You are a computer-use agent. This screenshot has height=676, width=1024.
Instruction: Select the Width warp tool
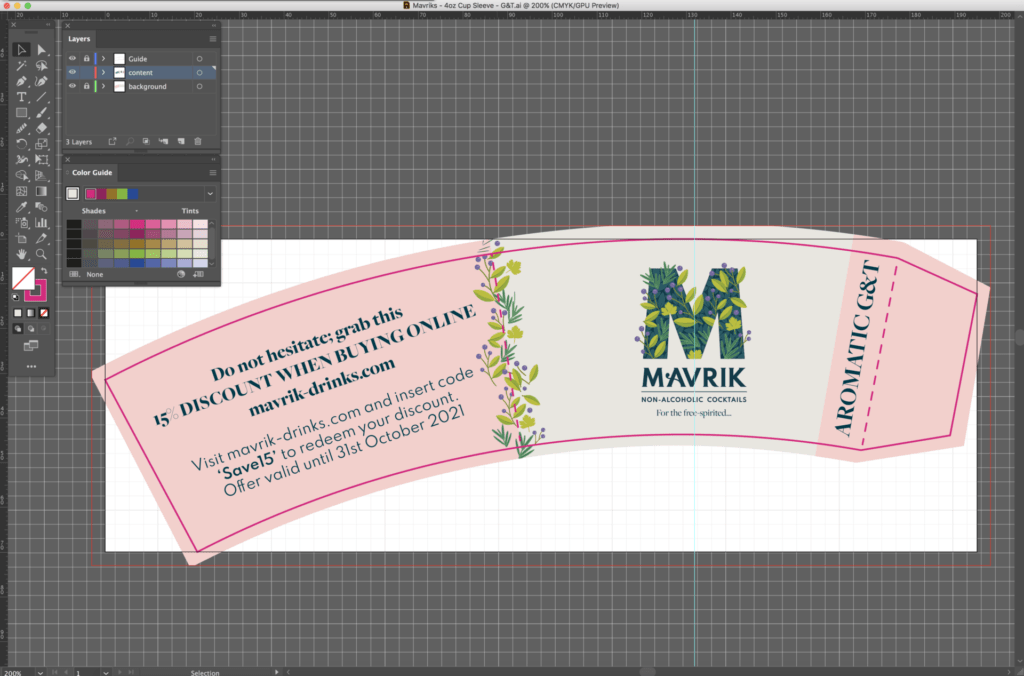click(21, 159)
